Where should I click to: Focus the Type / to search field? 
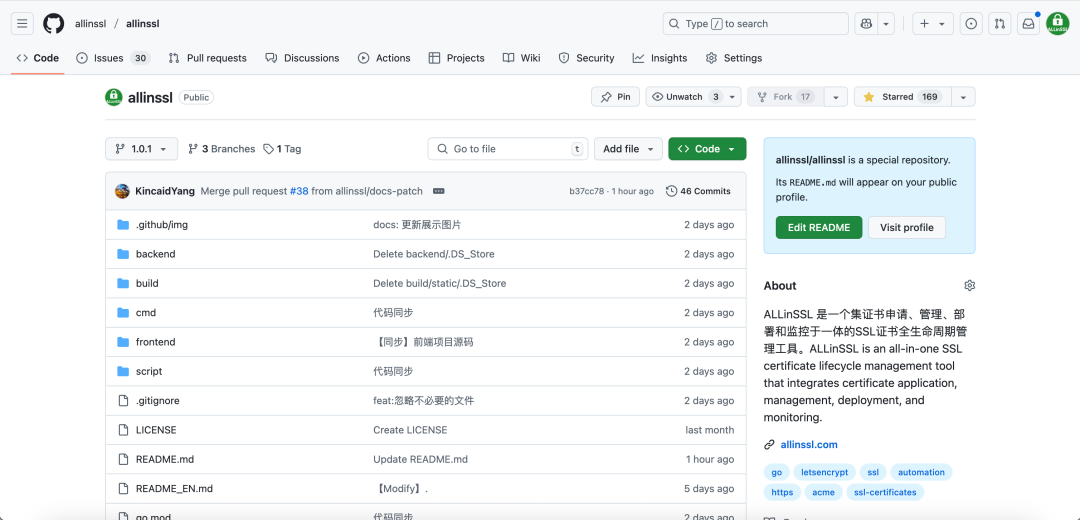[x=756, y=23]
